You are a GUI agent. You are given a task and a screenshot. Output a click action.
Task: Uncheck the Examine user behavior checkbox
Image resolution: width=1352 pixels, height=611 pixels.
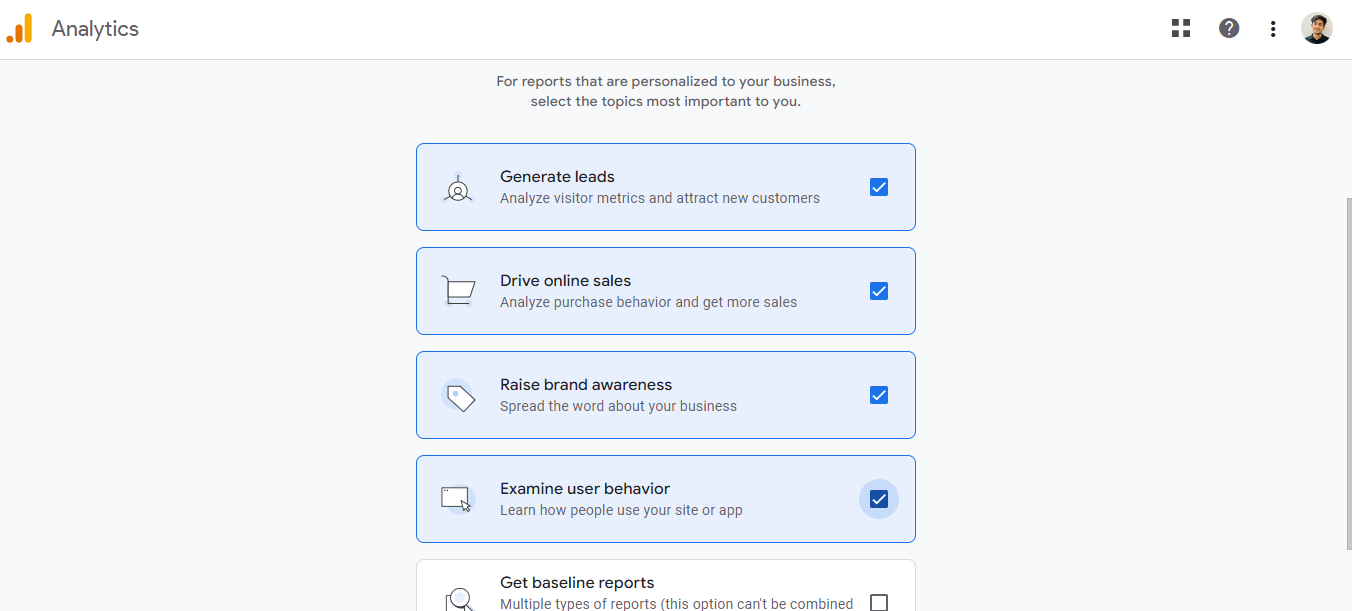879,499
